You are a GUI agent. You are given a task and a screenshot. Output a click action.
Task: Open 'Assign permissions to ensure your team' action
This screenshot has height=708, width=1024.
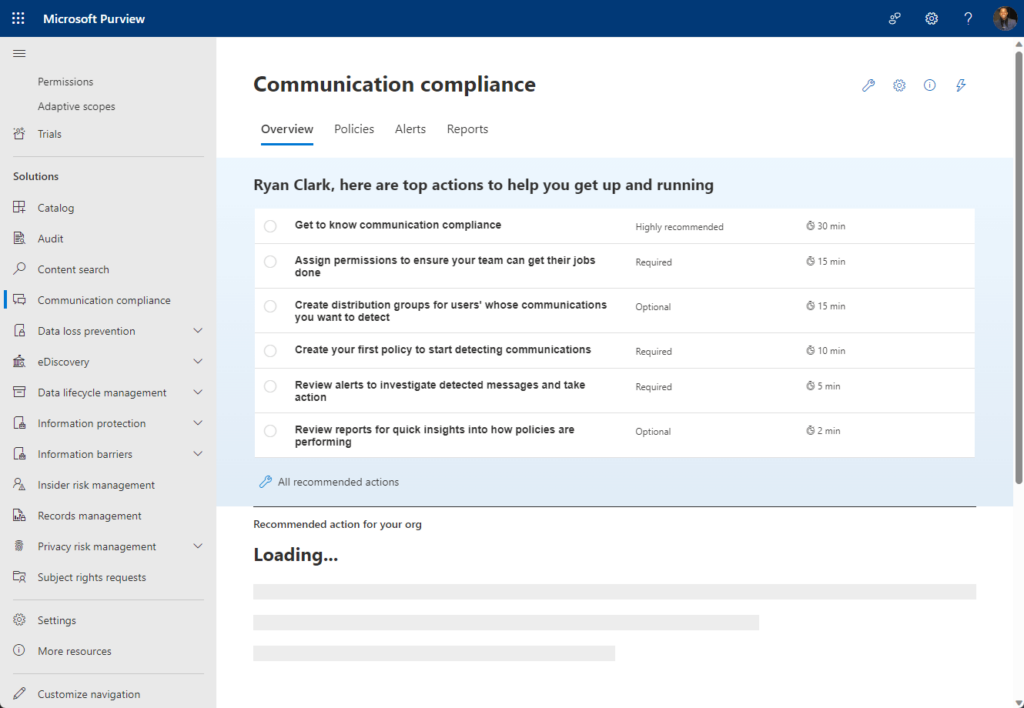pyautogui.click(x=445, y=266)
